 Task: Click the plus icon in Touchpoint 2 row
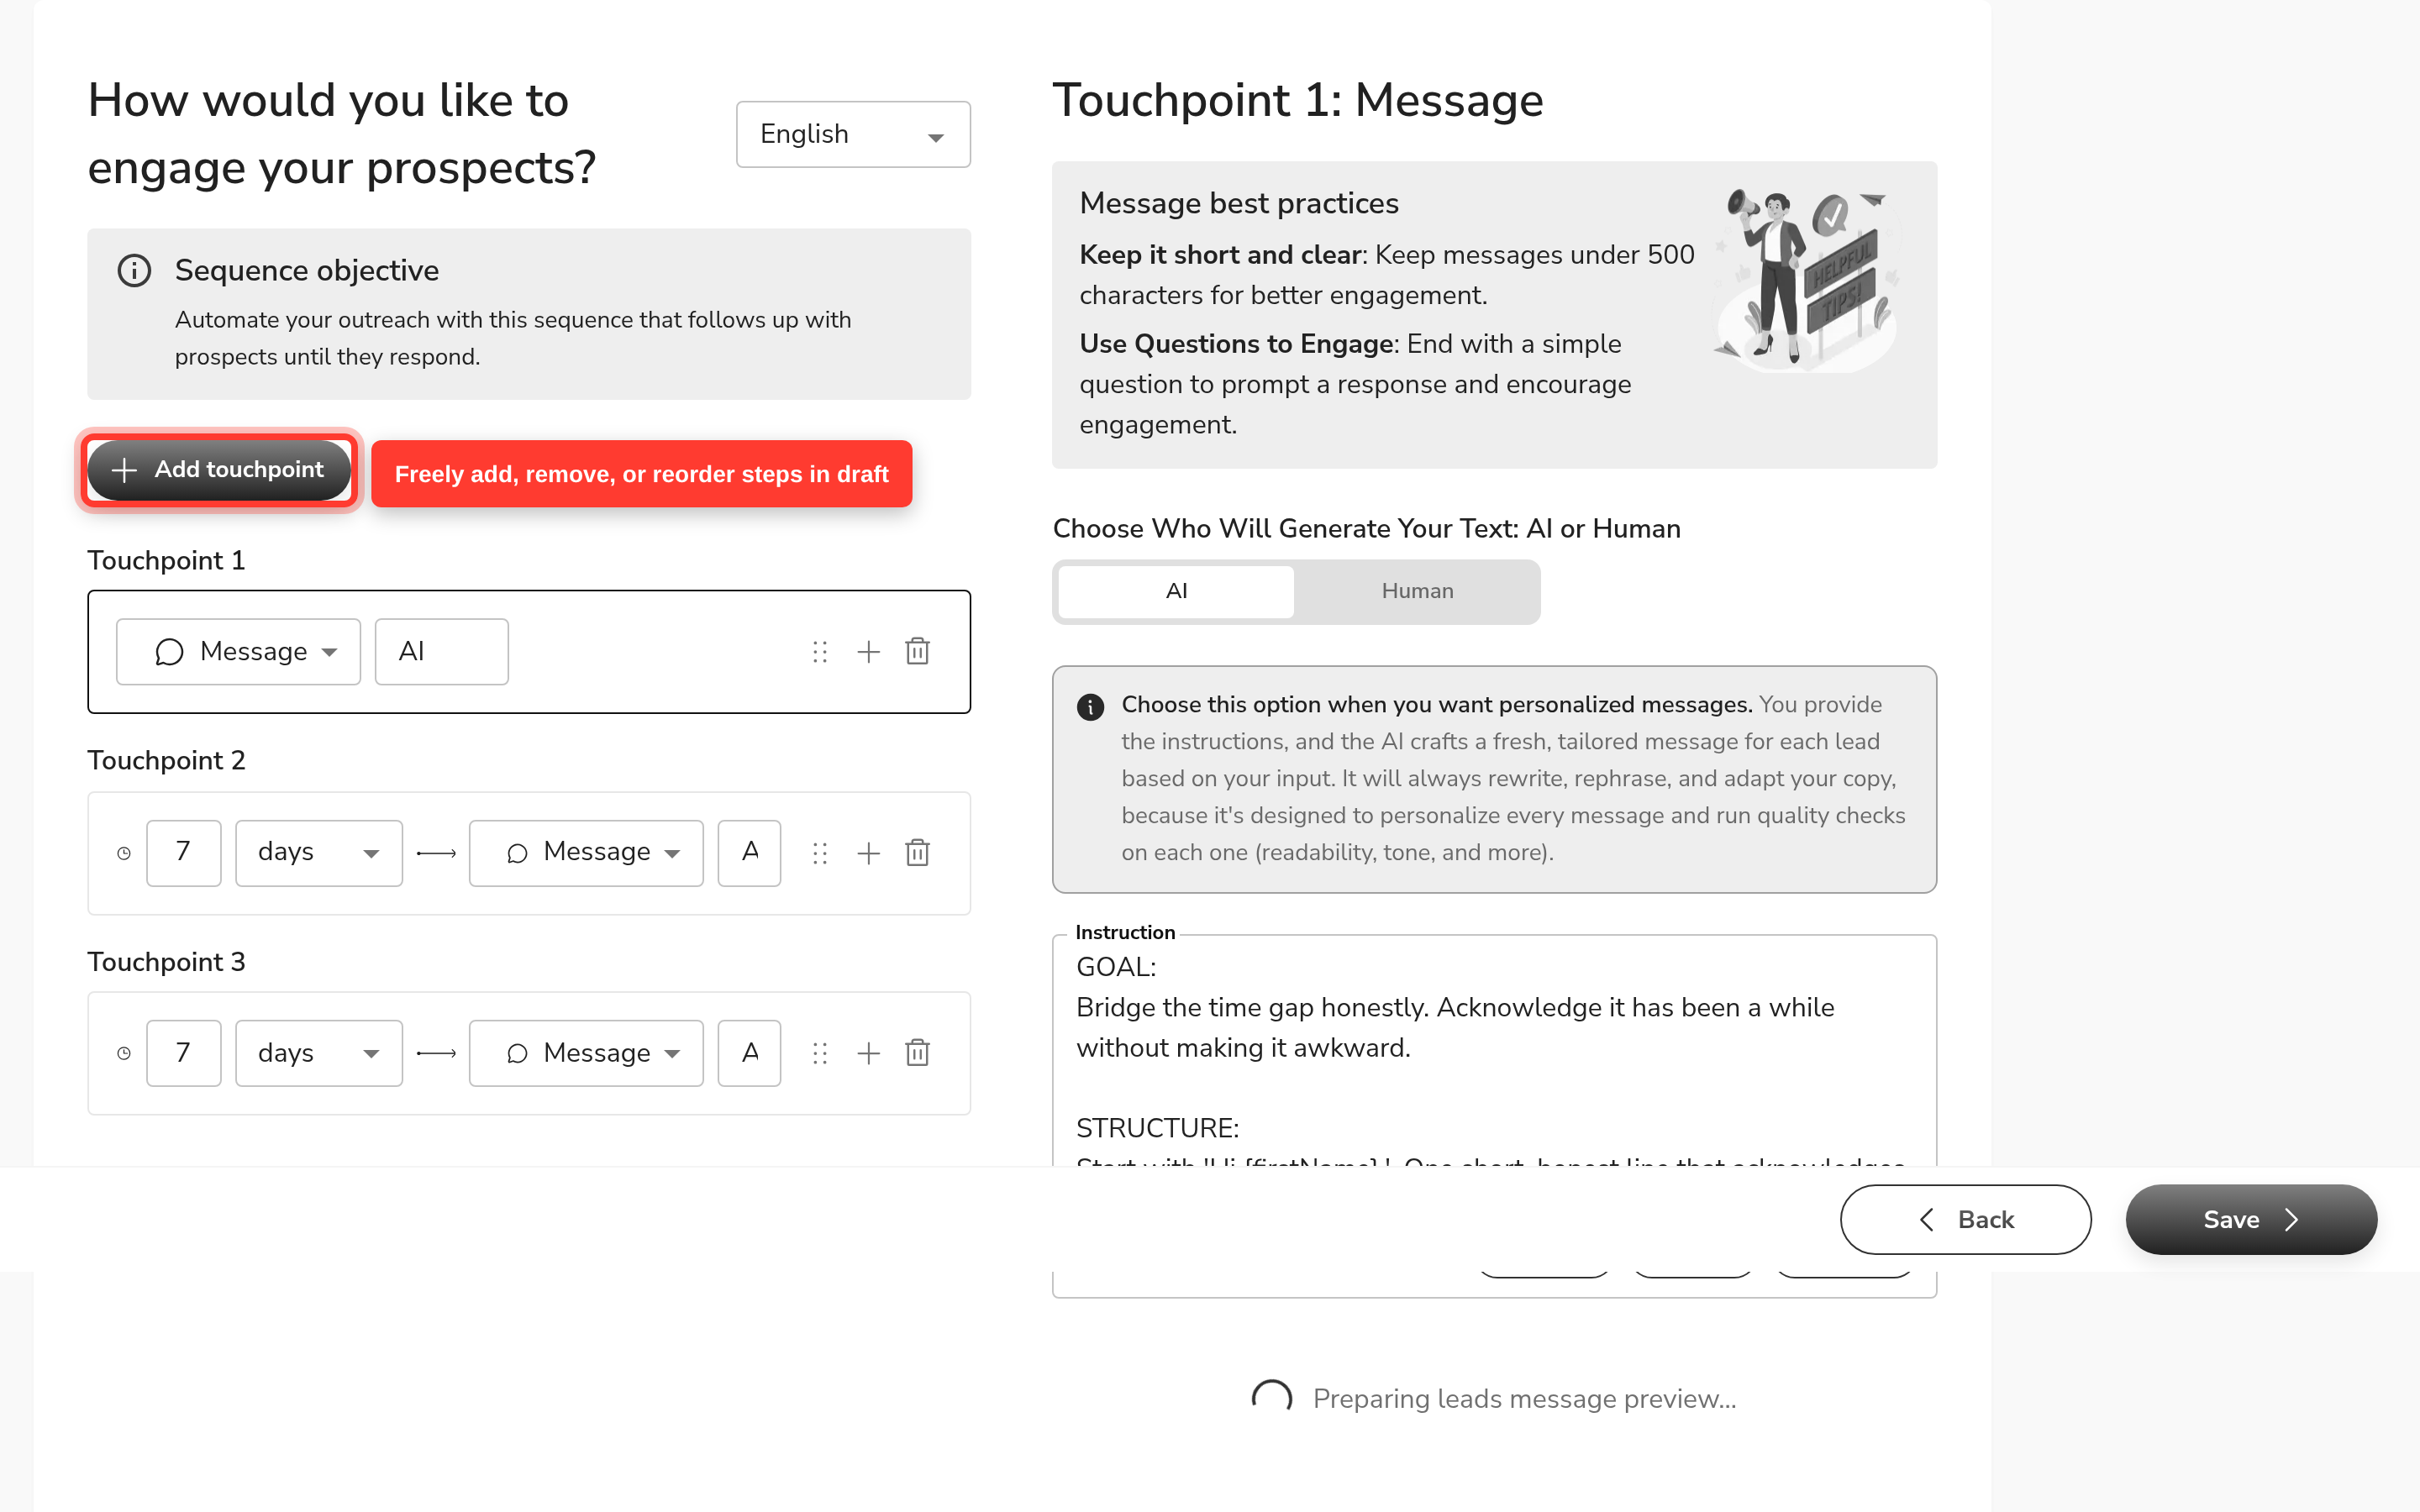[868, 853]
